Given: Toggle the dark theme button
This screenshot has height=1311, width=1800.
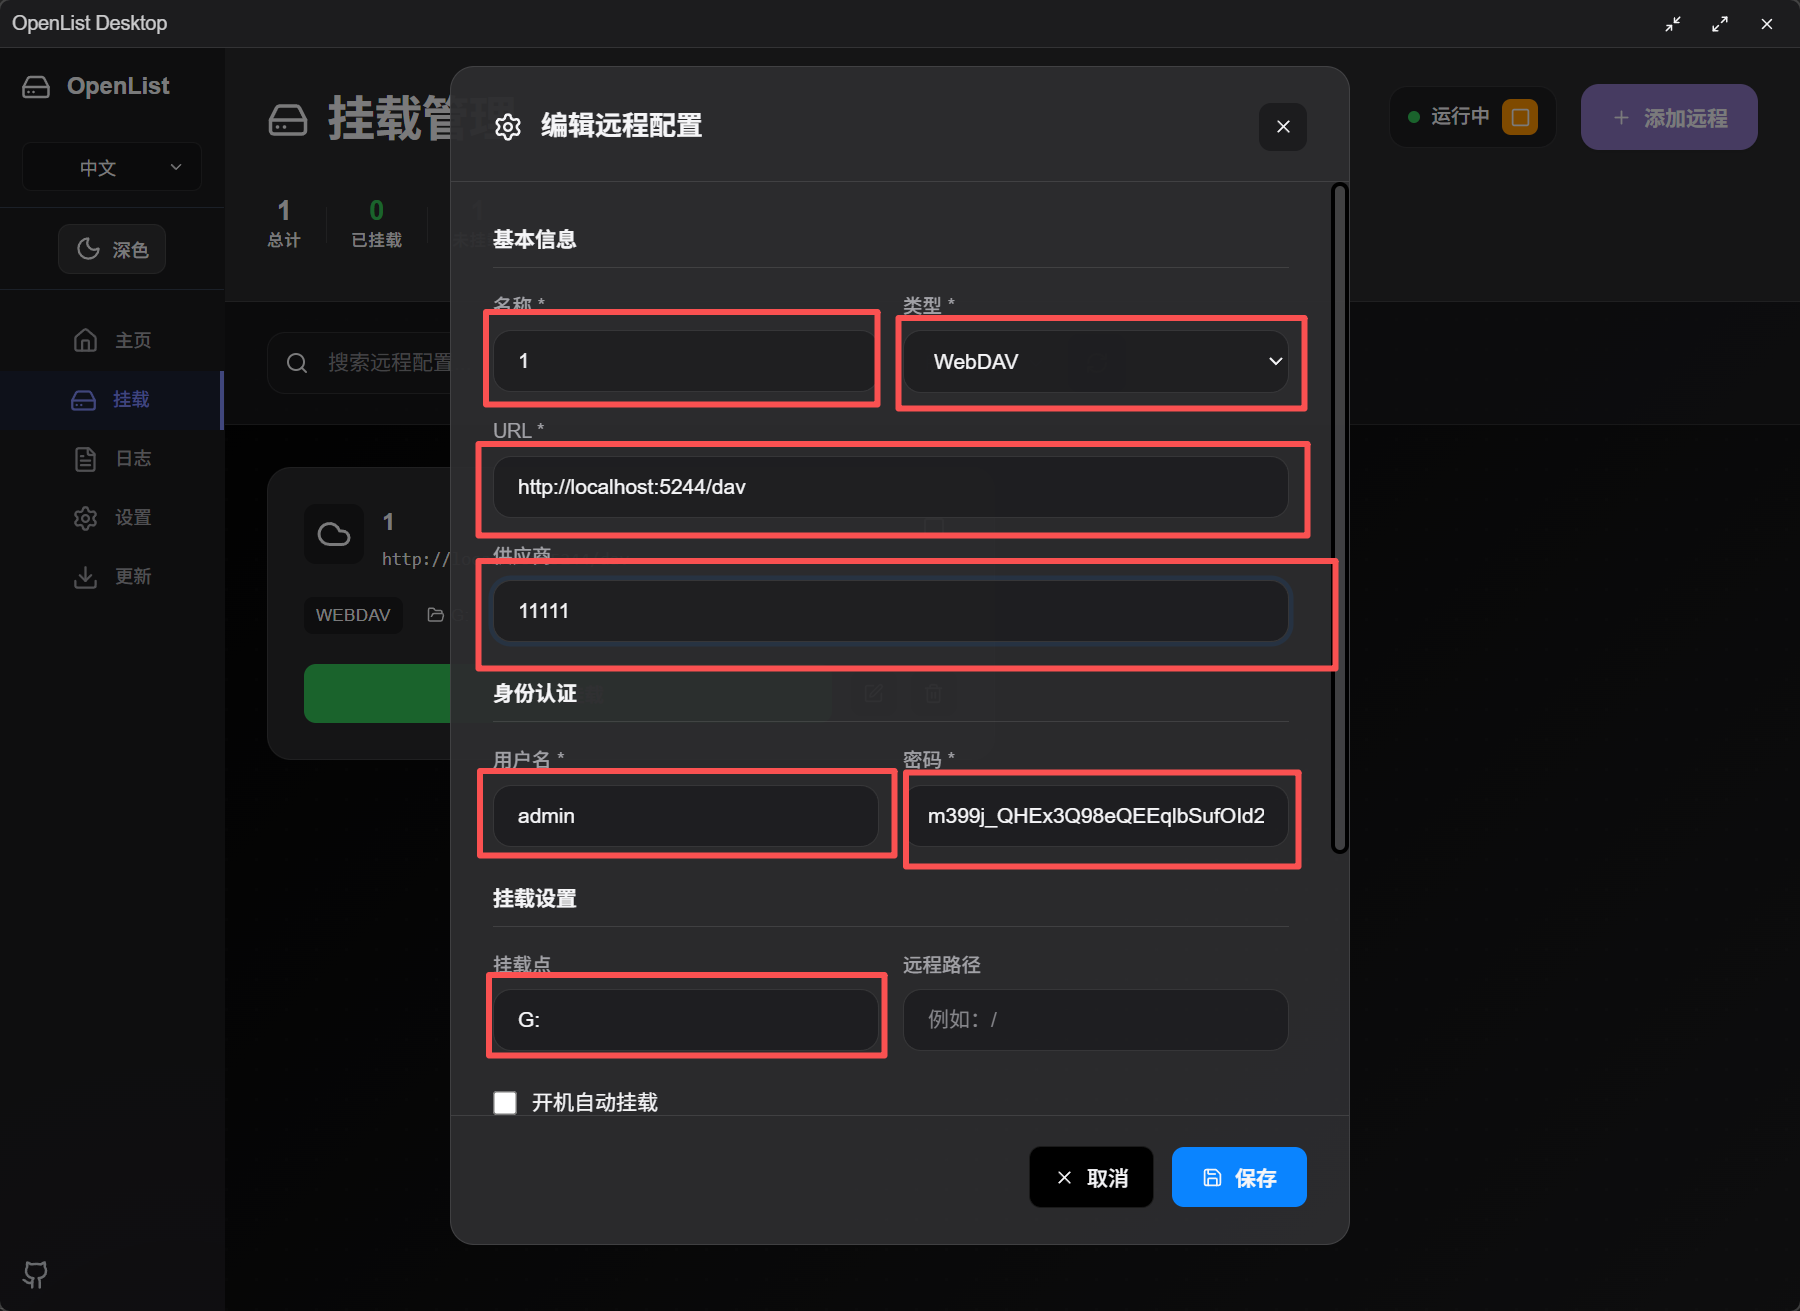Looking at the screenshot, I should pyautogui.click(x=112, y=249).
